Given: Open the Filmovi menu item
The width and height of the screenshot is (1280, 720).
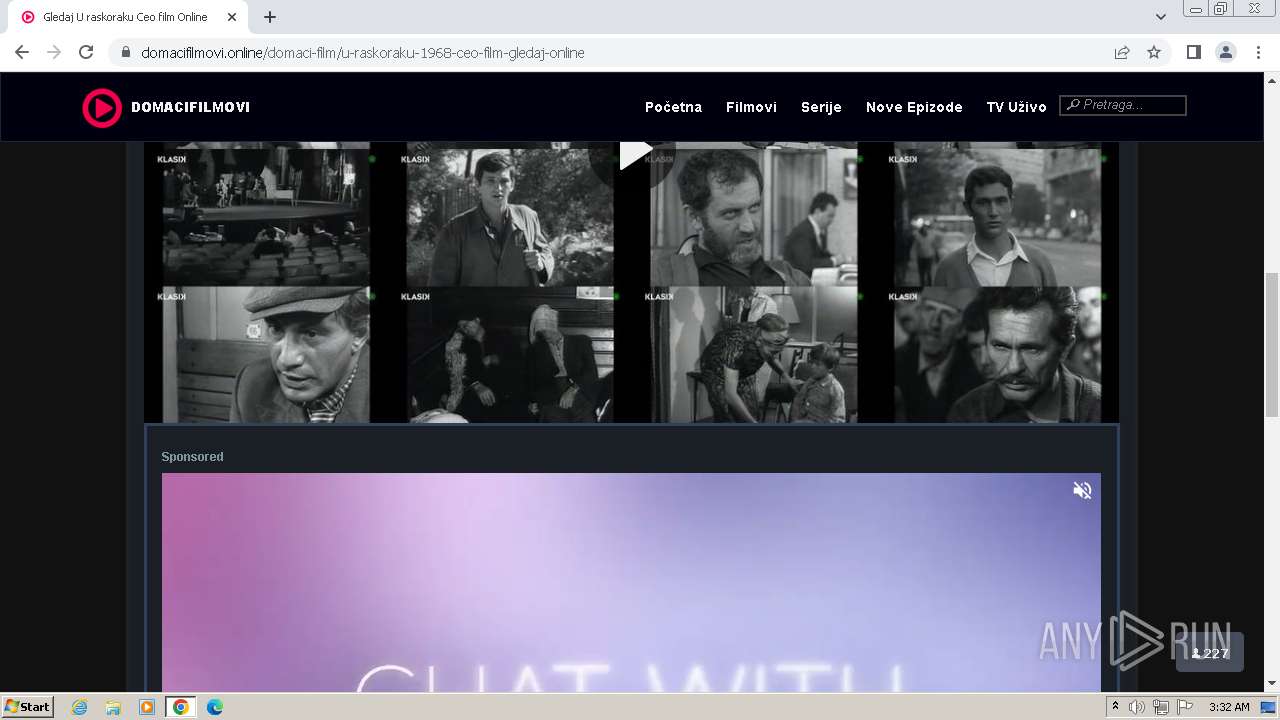Looking at the screenshot, I should click(751, 107).
